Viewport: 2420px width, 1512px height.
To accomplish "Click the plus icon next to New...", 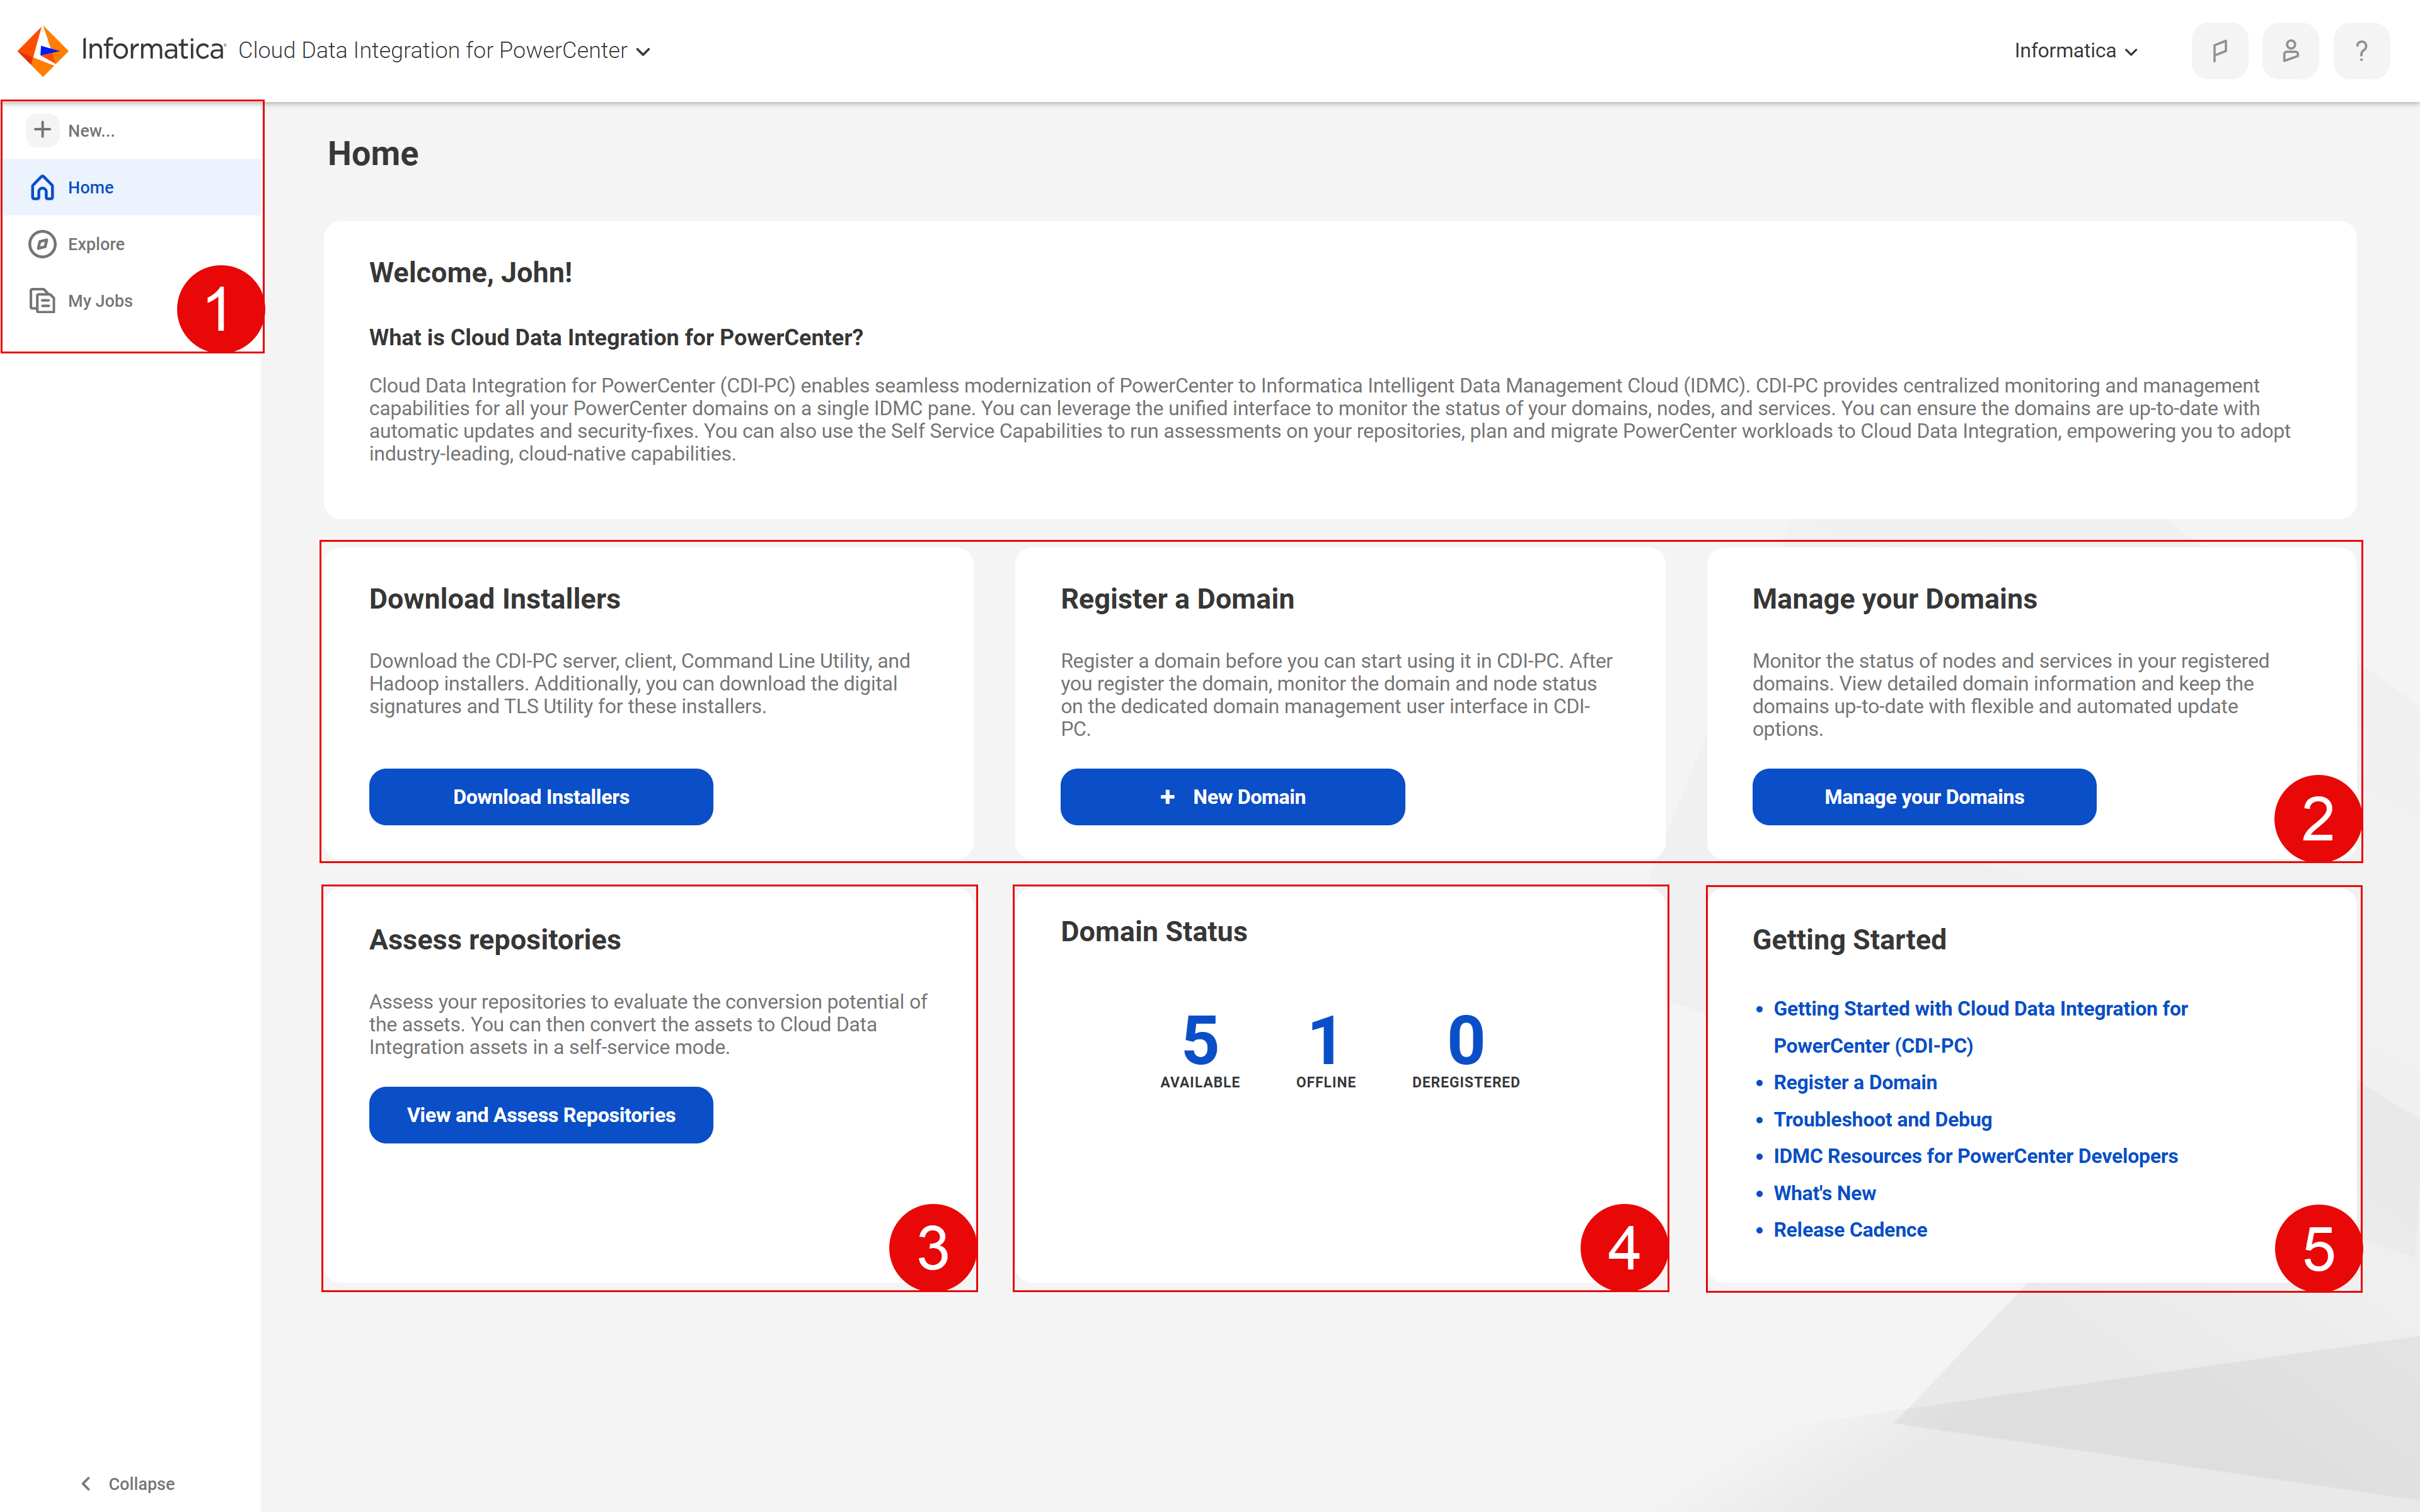I will pyautogui.click(x=42, y=130).
